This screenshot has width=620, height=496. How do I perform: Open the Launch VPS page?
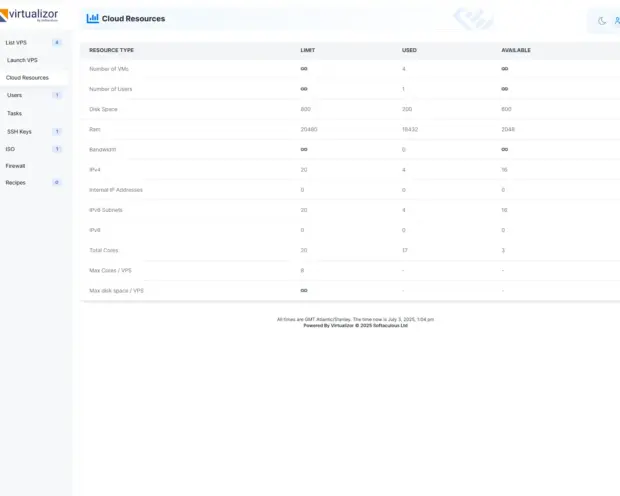coord(22,60)
